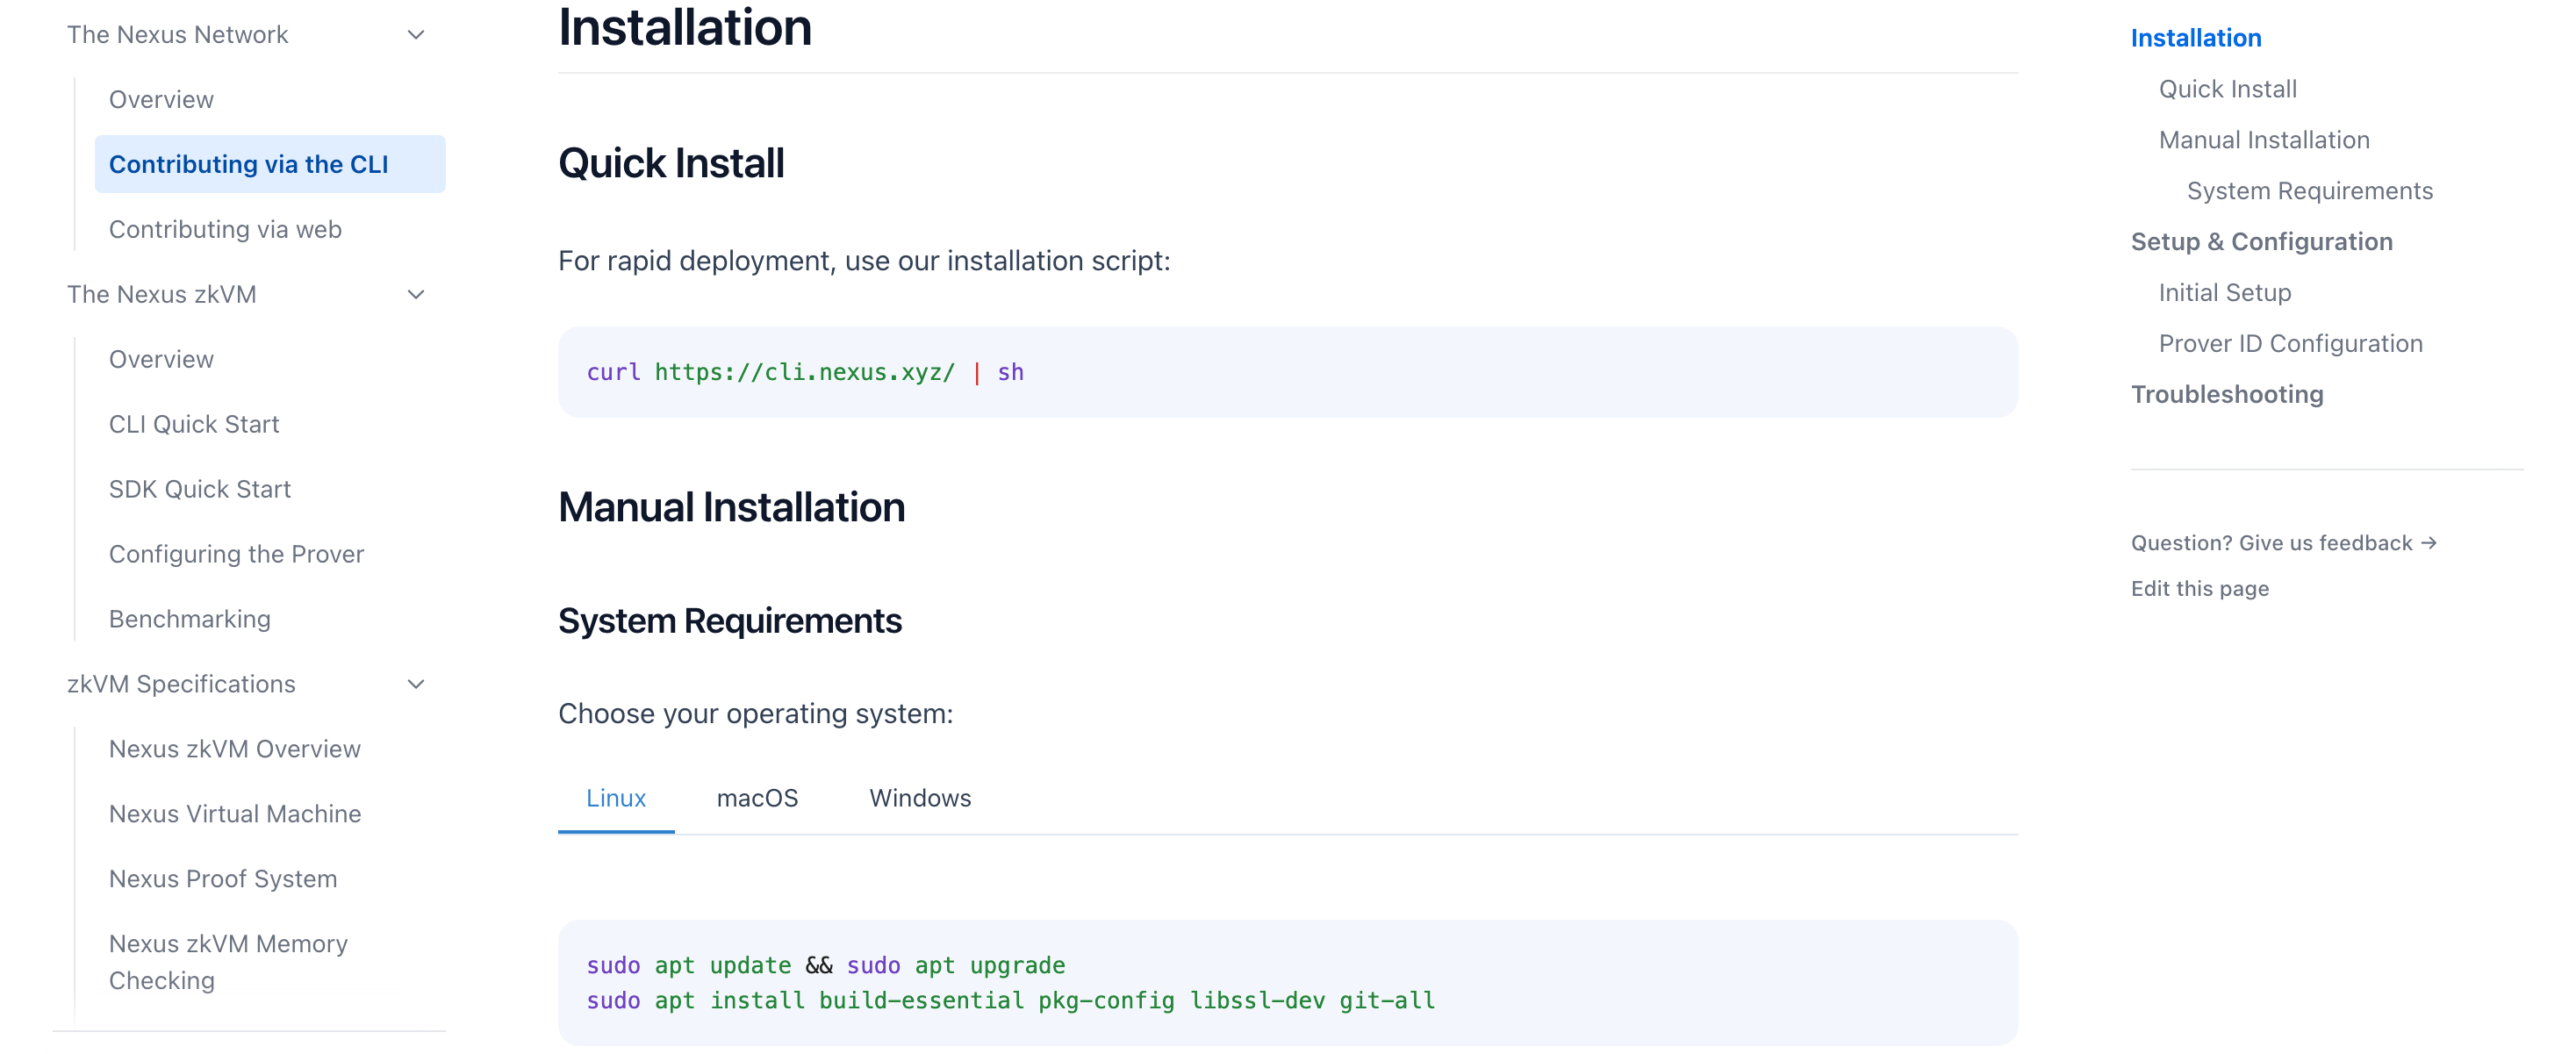Collapse The Nexus Network section chevron

(x=416, y=35)
